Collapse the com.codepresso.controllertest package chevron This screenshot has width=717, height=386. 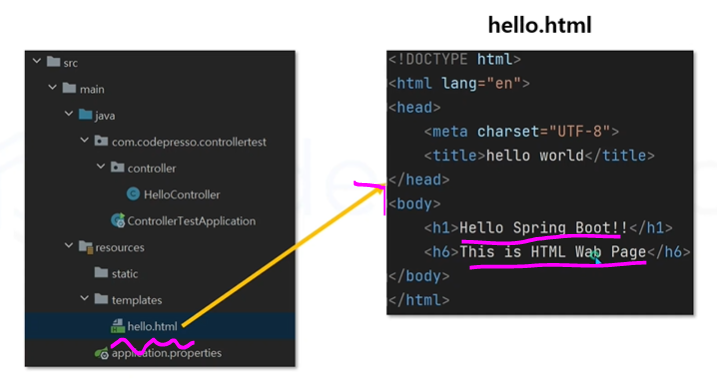tap(85, 140)
